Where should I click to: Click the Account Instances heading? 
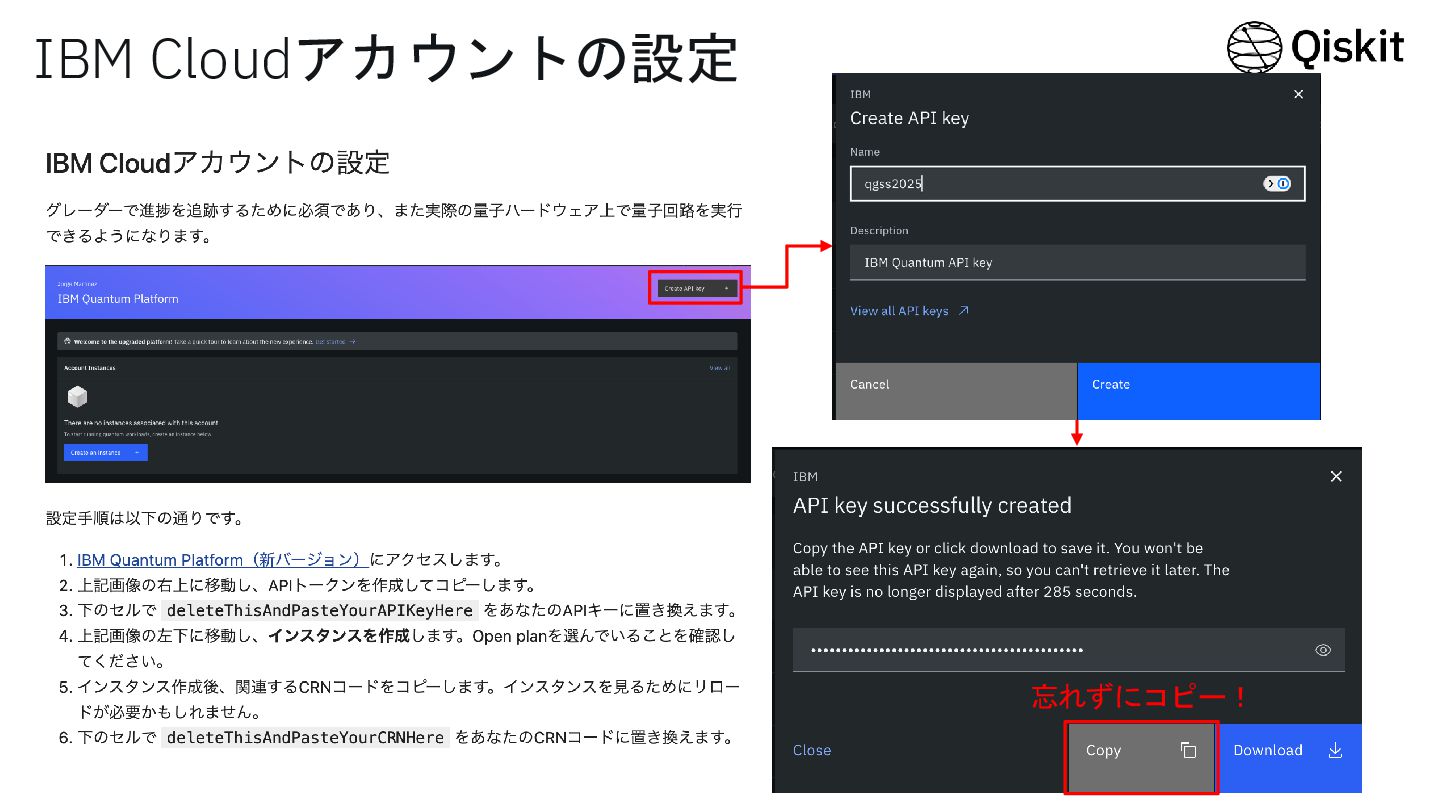(x=89, y=368)
